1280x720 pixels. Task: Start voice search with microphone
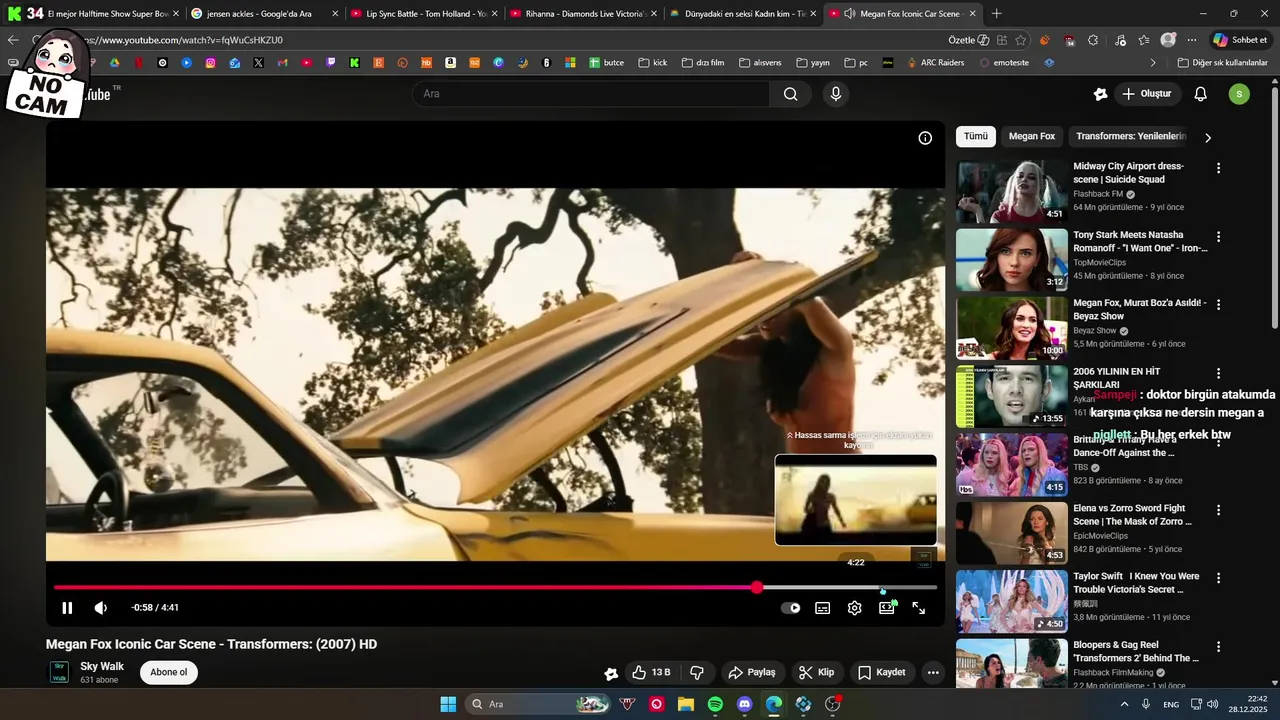836,94
